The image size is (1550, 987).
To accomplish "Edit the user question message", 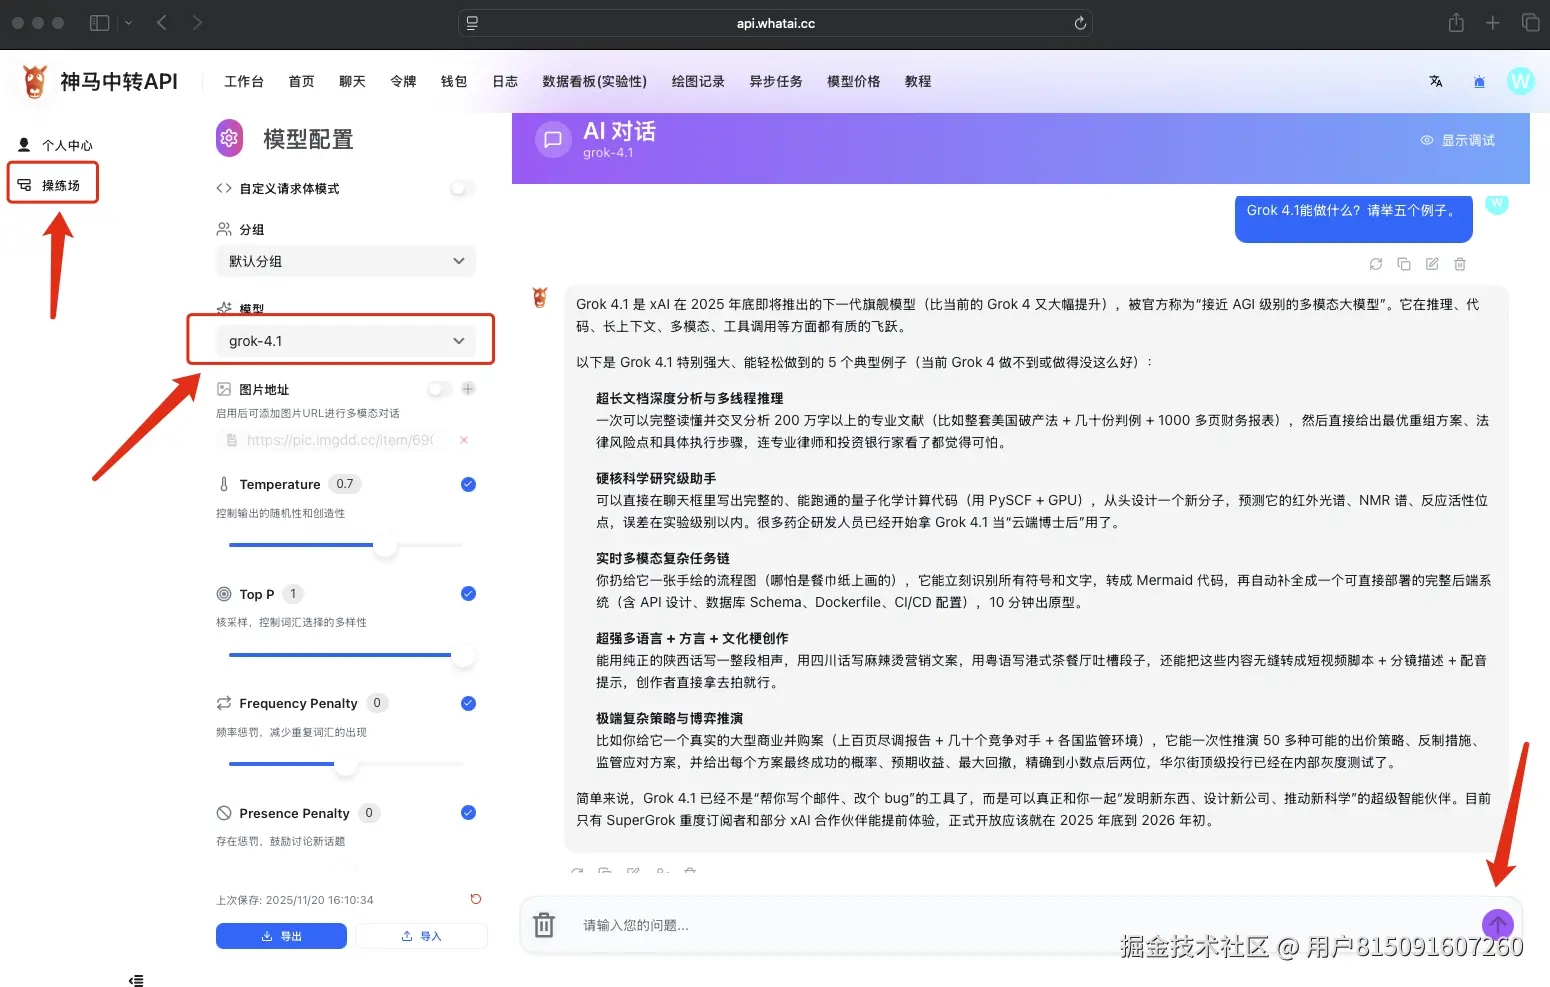I will pyautogui.click(x=1432, y=264).
